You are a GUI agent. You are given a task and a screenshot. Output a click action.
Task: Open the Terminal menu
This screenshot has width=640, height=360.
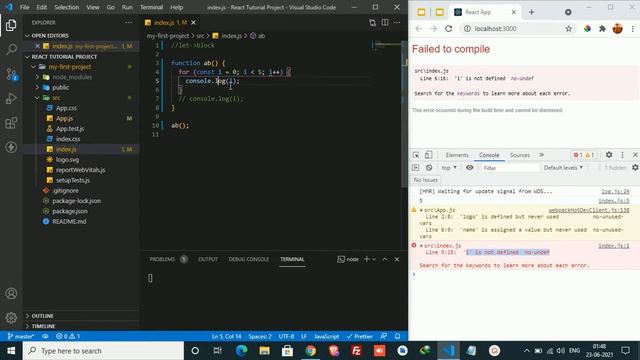point(151,7)
